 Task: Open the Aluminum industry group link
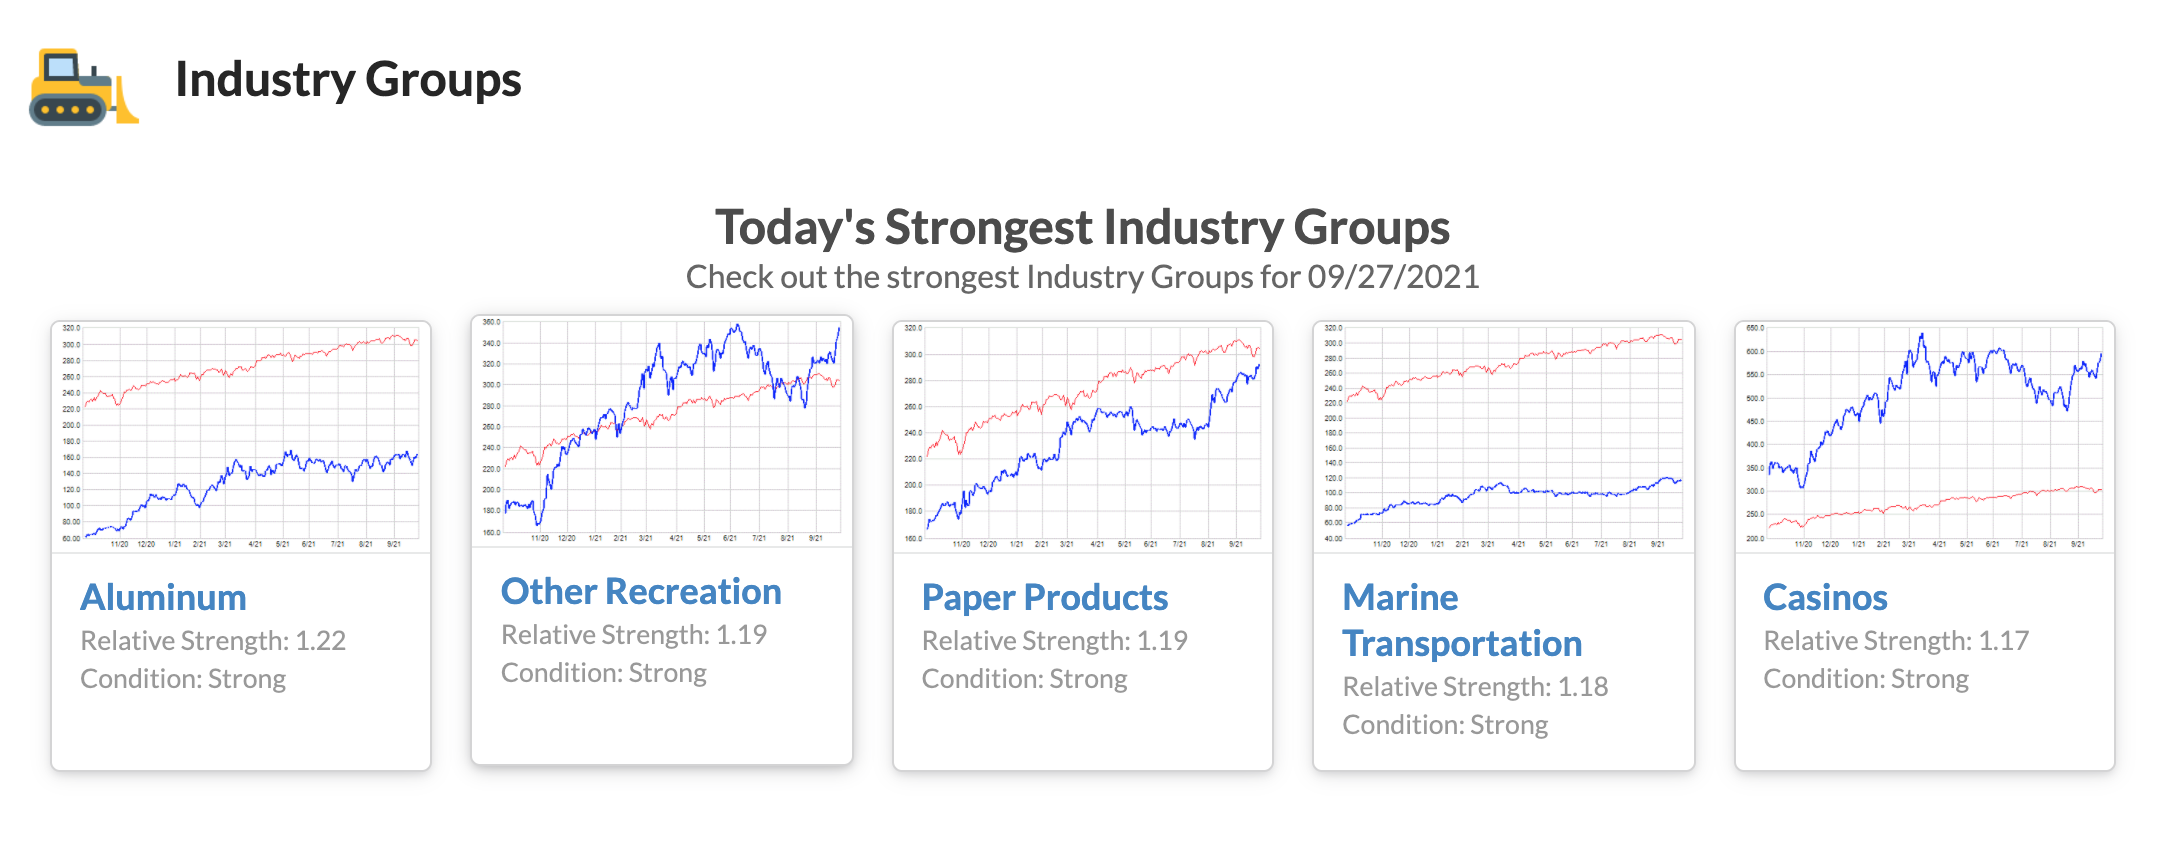pyautogui.click(x=163, y=597)
